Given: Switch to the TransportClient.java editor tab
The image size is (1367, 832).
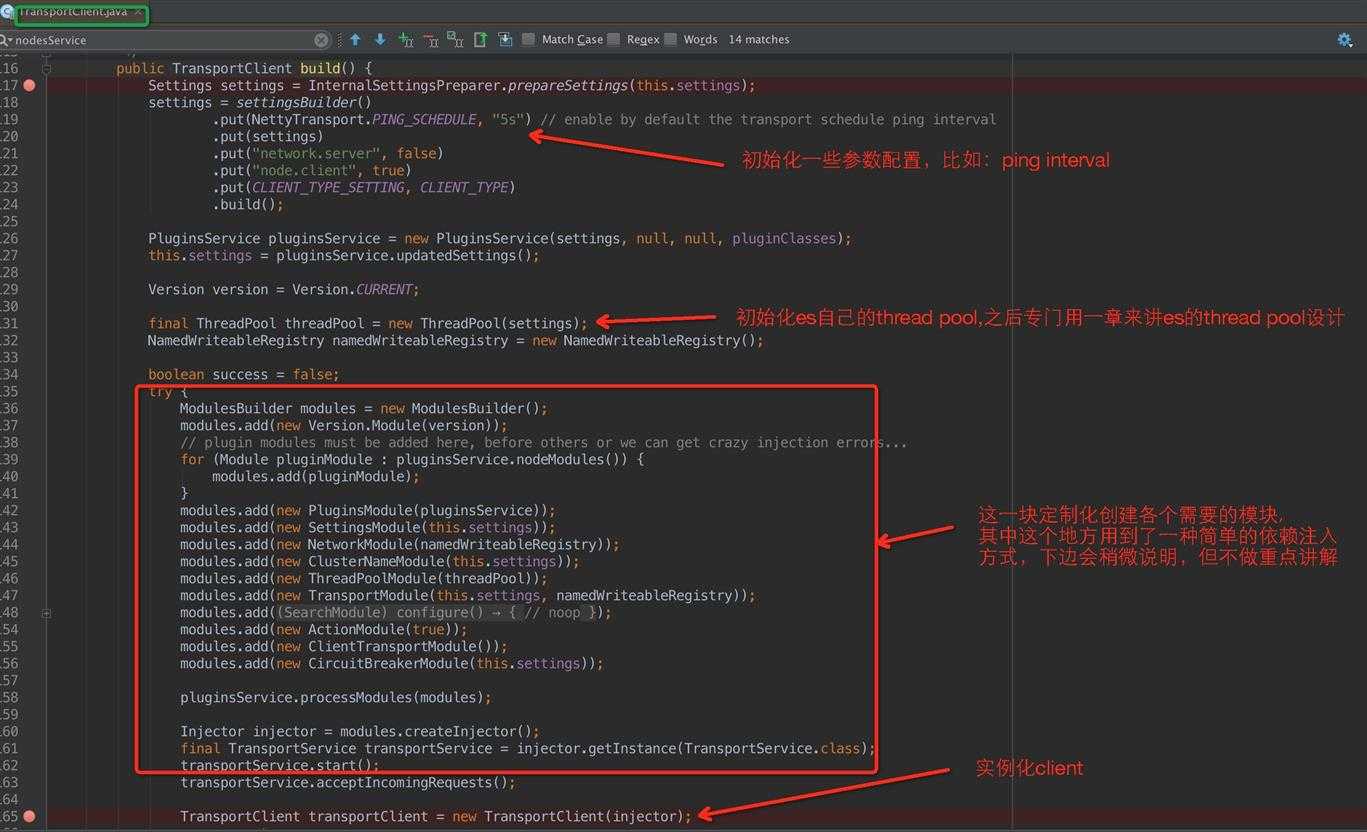Looking at the screenshot, I should (x=72, y=12).
